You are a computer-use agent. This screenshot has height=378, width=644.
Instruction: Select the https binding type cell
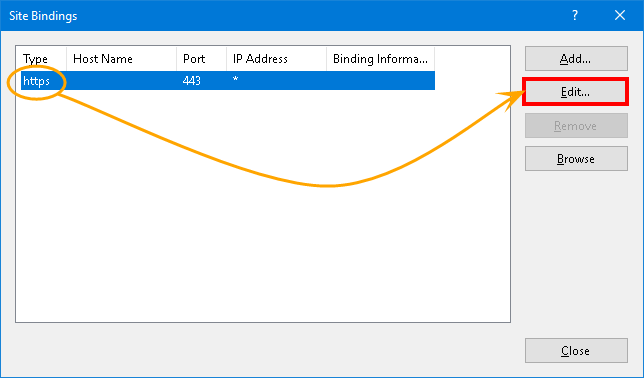tap(37, 81)
